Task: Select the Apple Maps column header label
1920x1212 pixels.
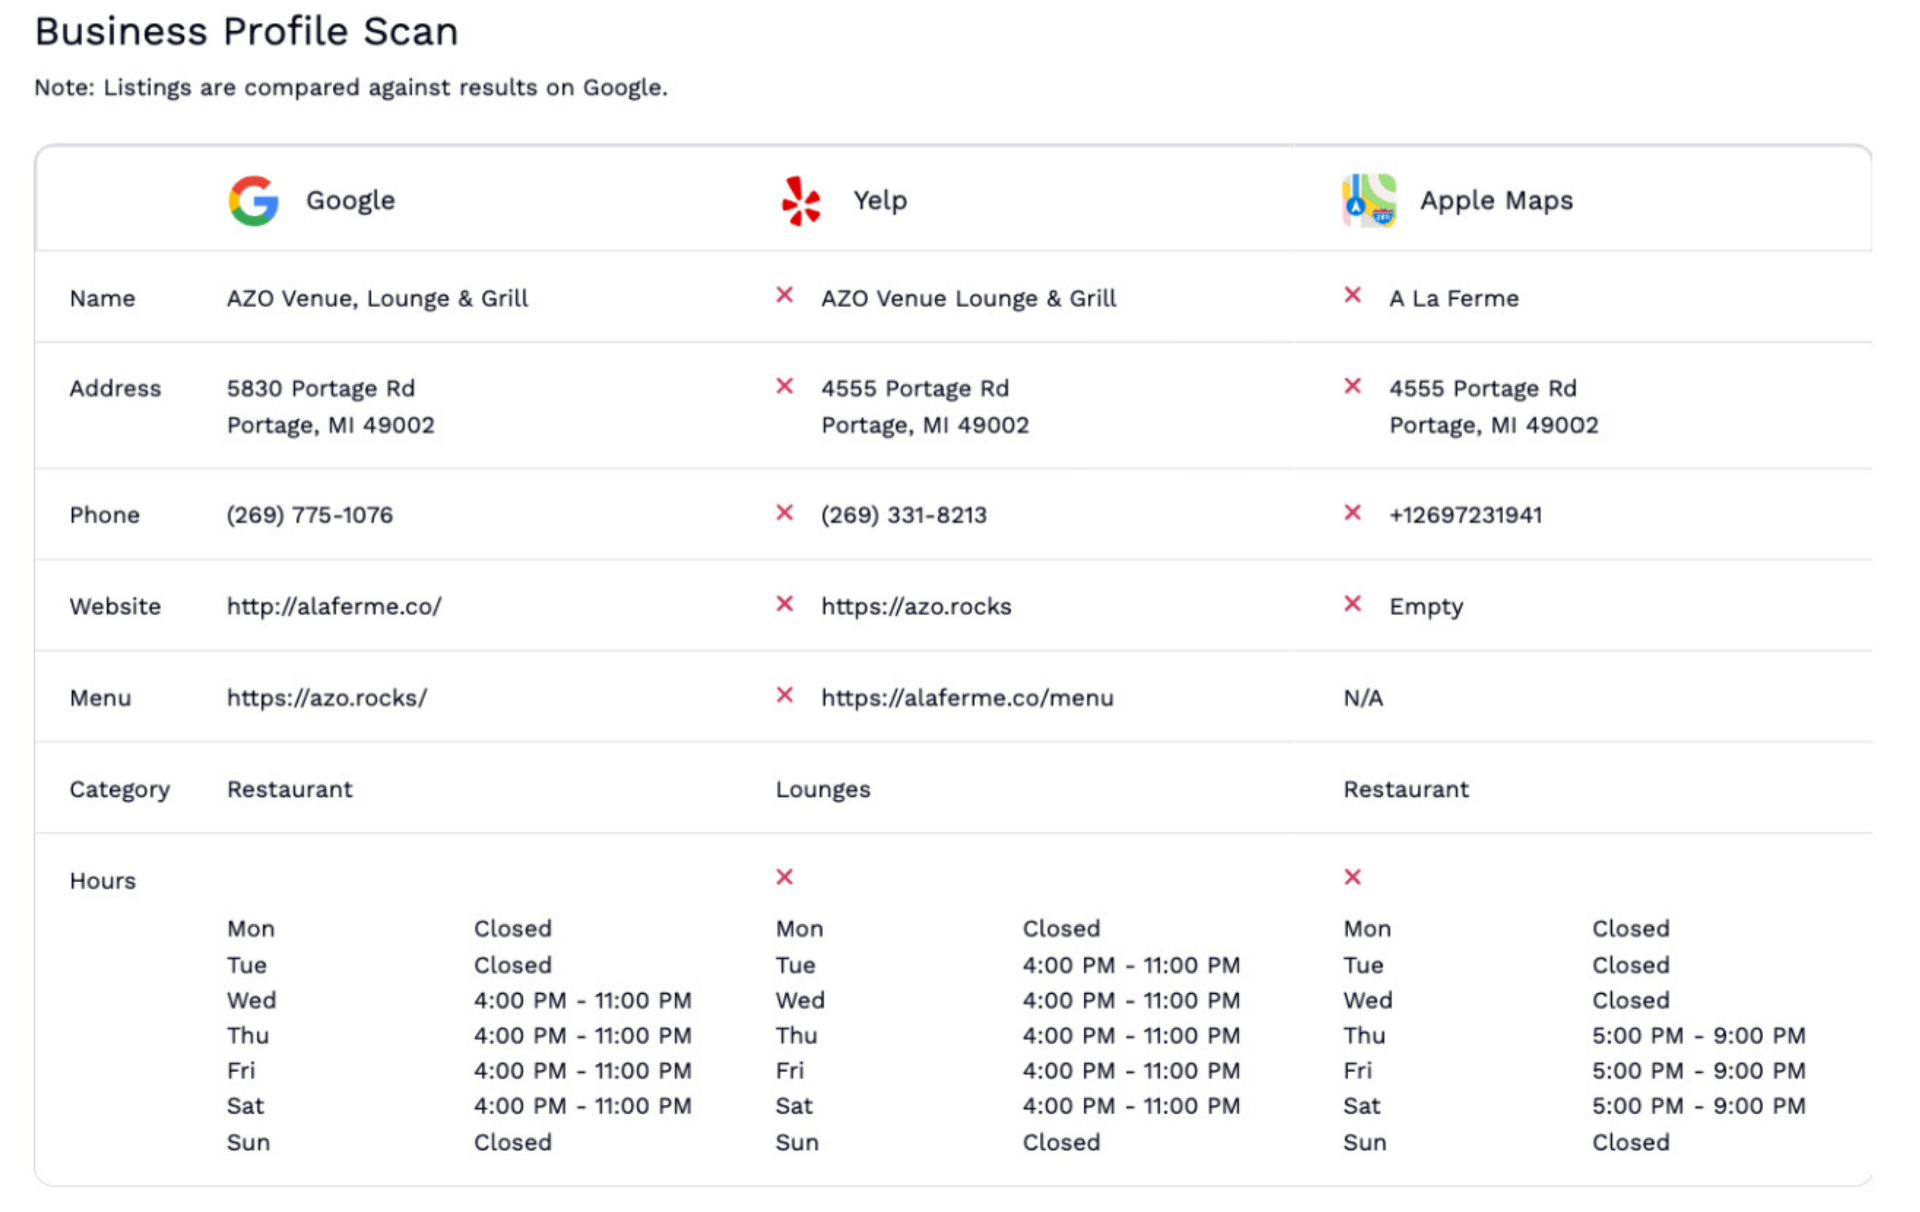Action: tap(1496, 200)
